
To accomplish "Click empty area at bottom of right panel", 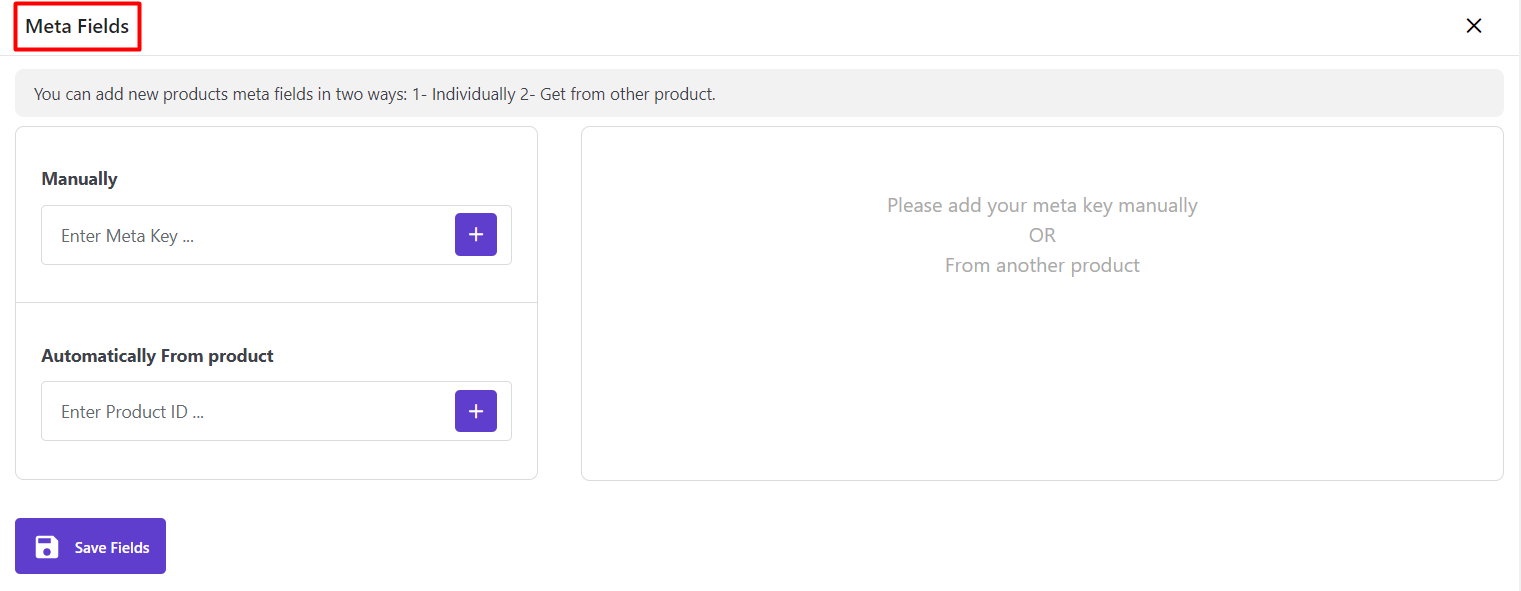I will click(1042, 420).
